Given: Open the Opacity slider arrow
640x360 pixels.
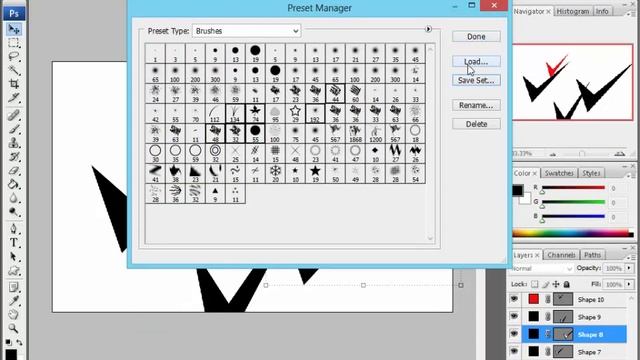Looking at the screenshot, I should pos(629,268).
